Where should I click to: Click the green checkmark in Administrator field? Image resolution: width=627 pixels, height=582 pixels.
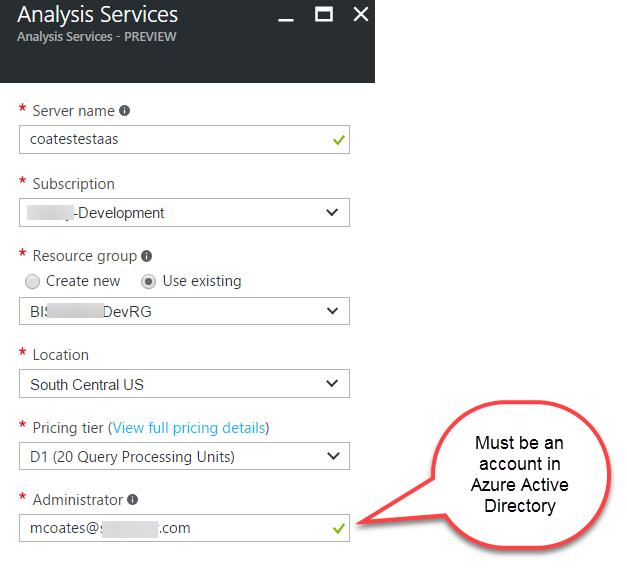click(x=339, y=528)
